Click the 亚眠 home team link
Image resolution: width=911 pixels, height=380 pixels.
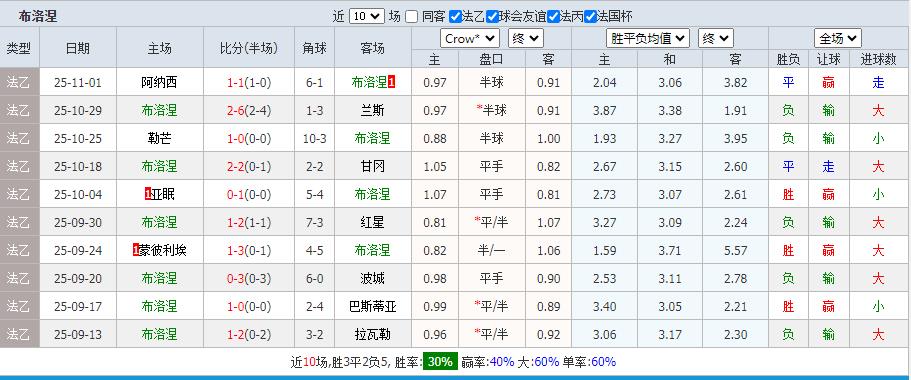163,194
